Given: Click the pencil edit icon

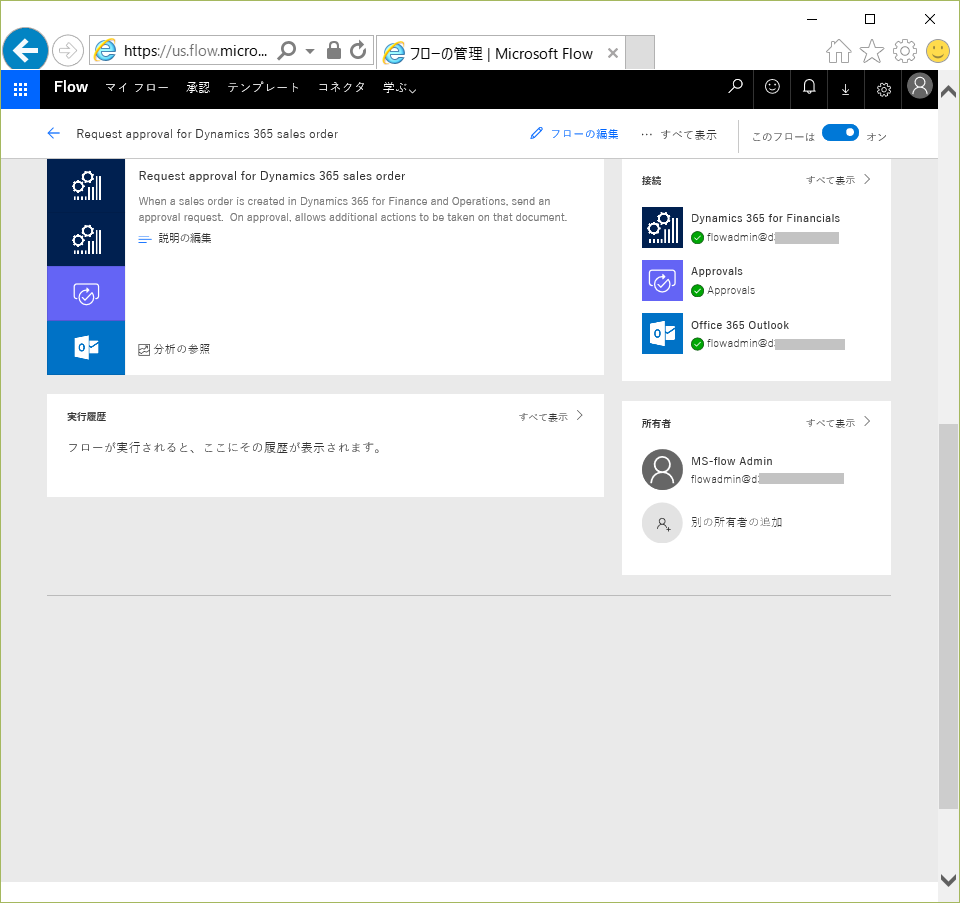Looking at the screenshot, I should (536, 133).
